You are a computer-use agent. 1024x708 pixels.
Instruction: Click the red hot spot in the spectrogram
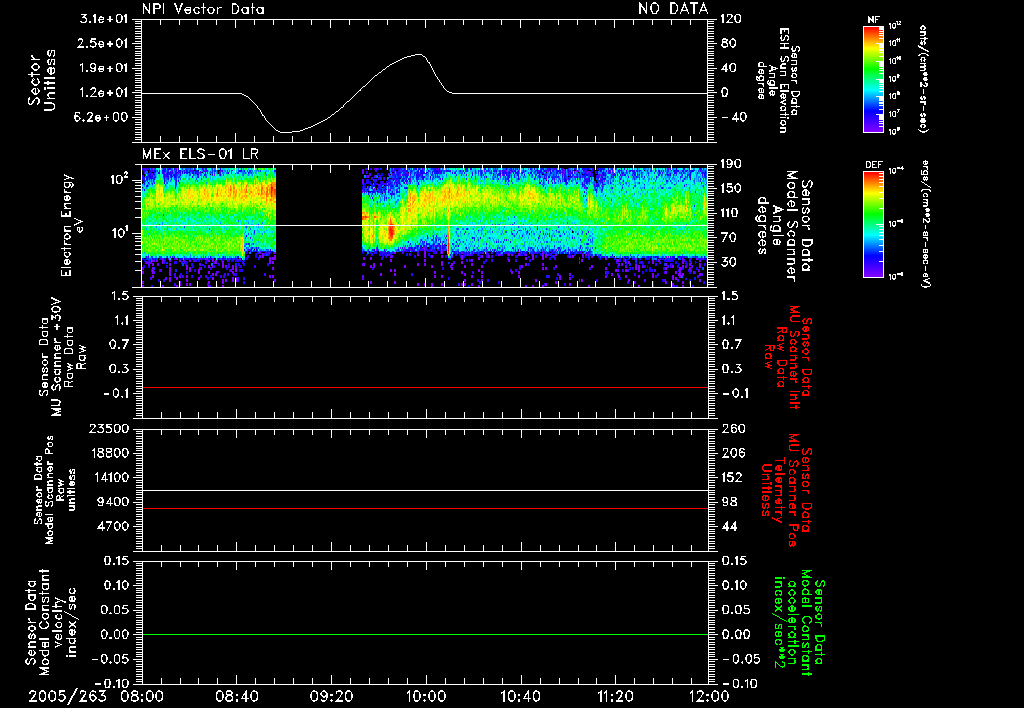point(391,231)
